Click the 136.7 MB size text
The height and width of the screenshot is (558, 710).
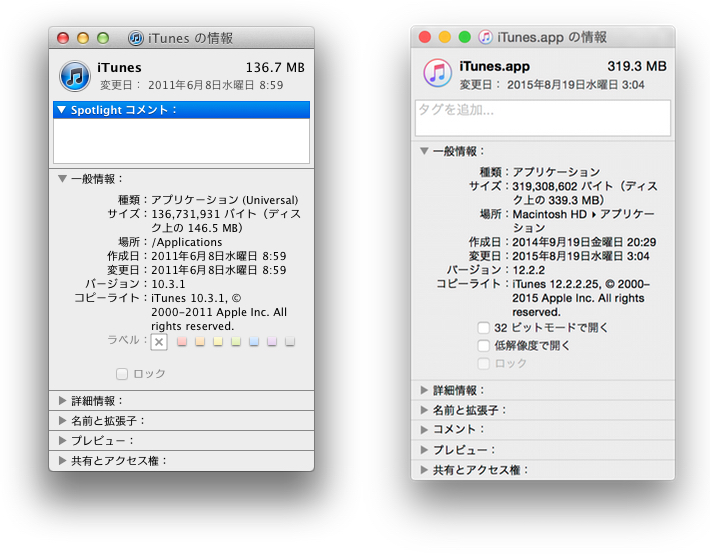pyautogui.click(x=275, y=67)
